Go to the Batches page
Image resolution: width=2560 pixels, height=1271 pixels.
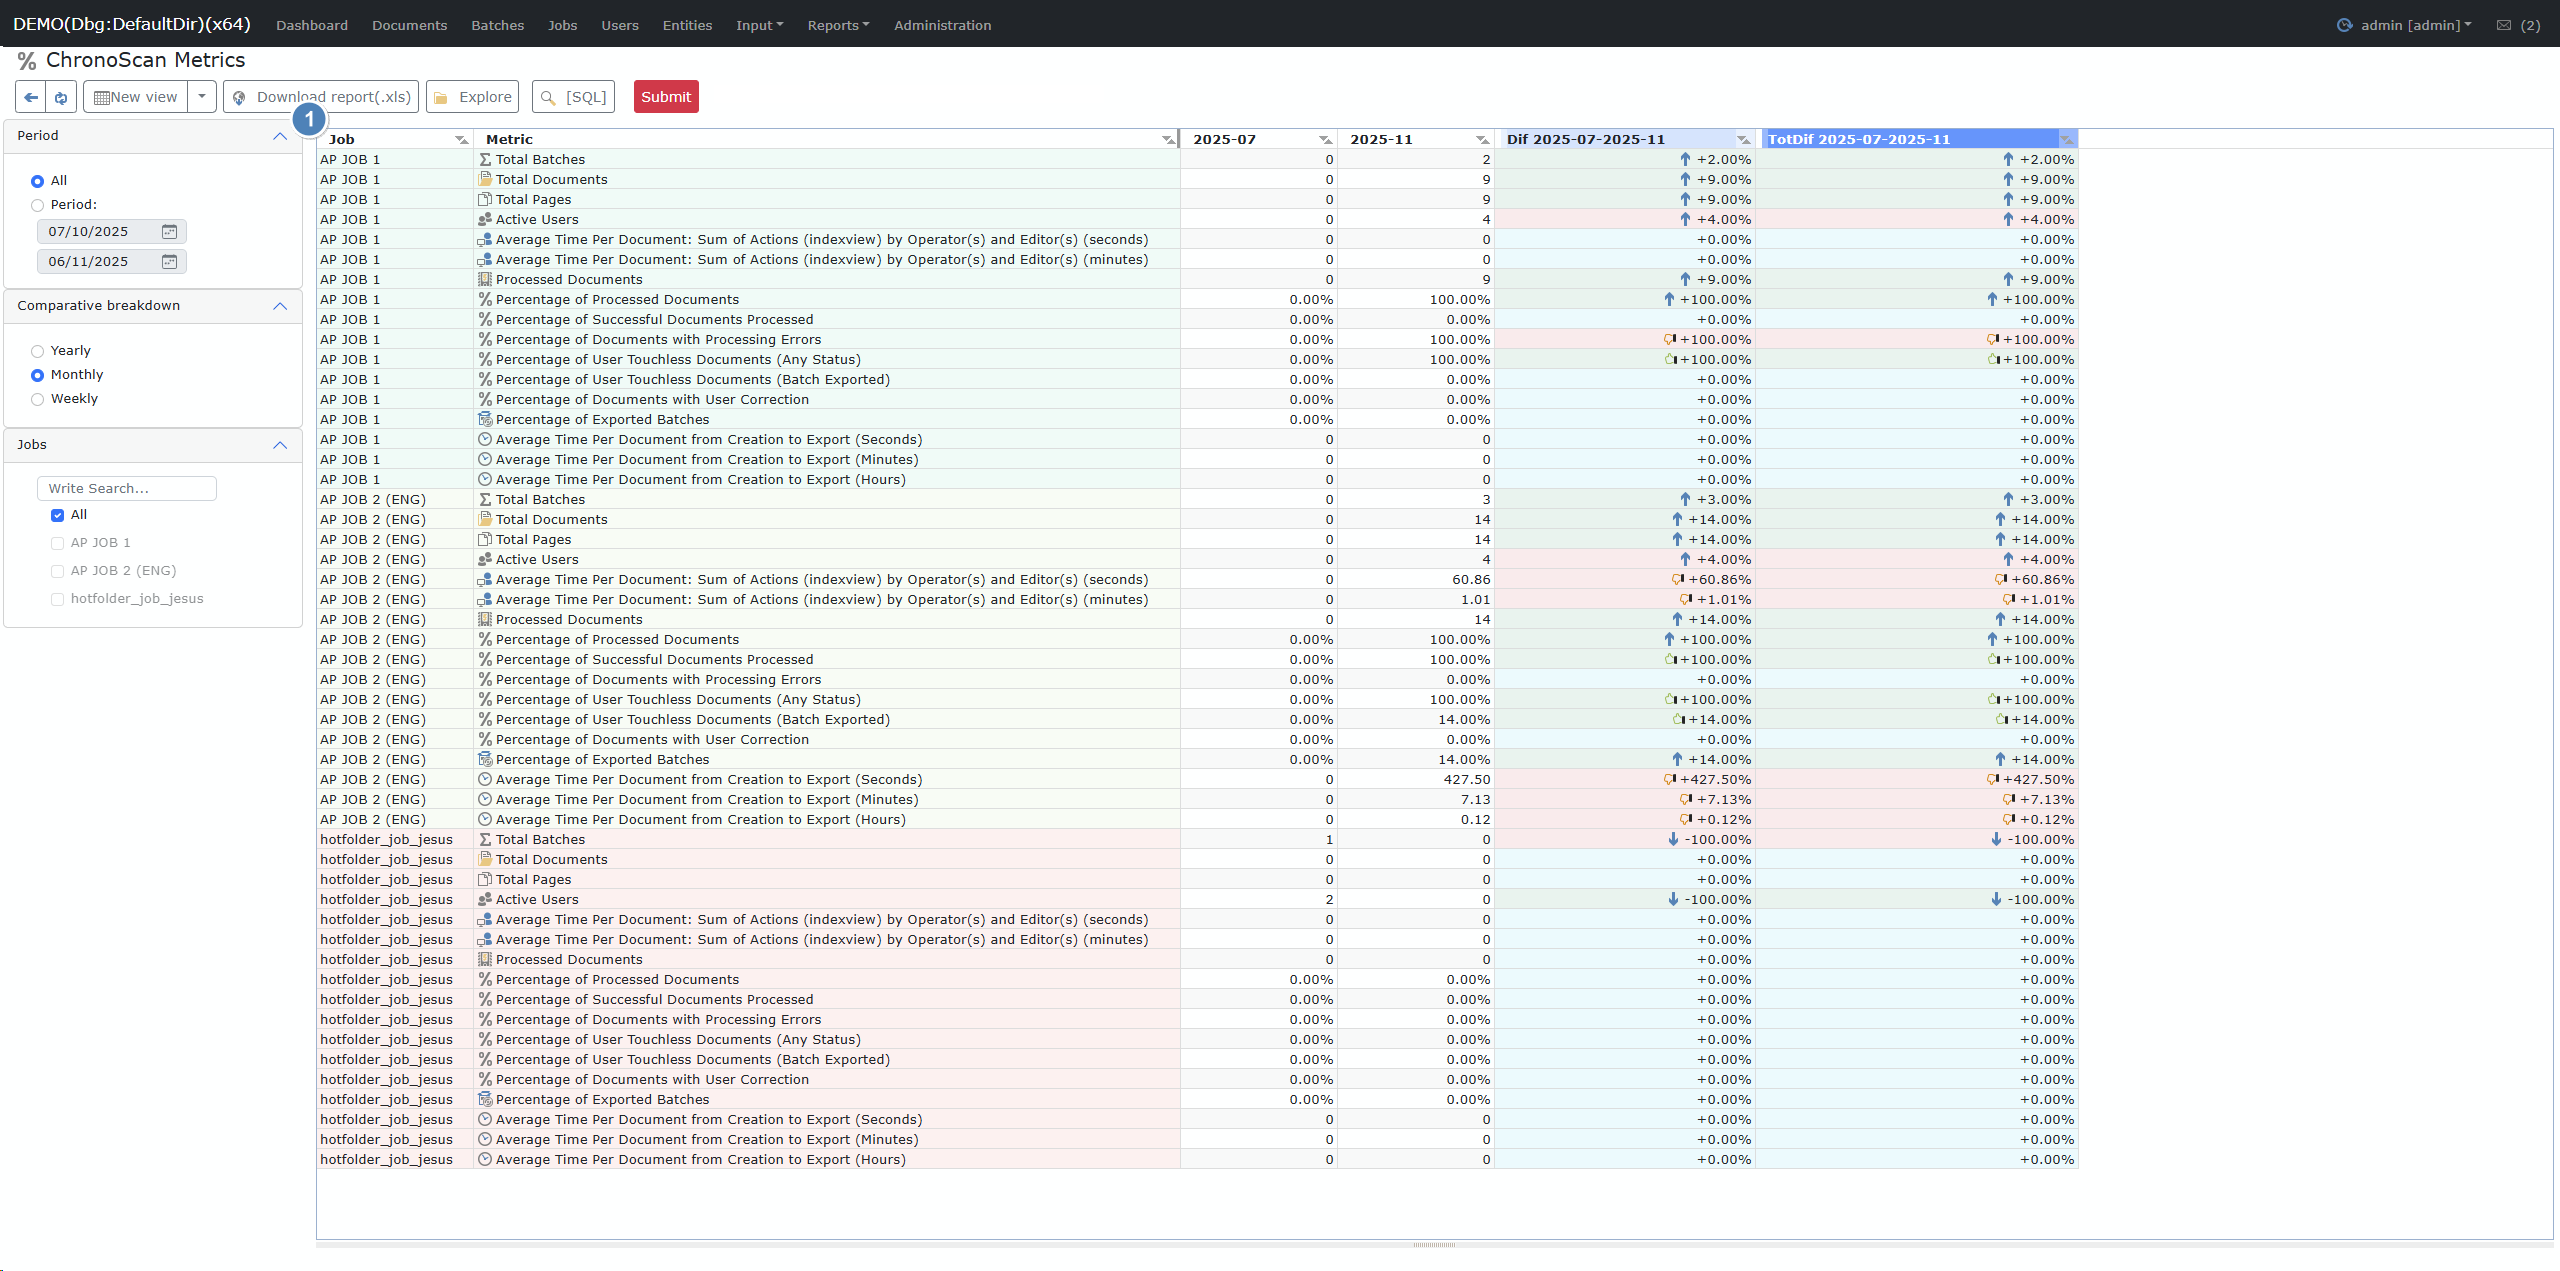(497, 25)
